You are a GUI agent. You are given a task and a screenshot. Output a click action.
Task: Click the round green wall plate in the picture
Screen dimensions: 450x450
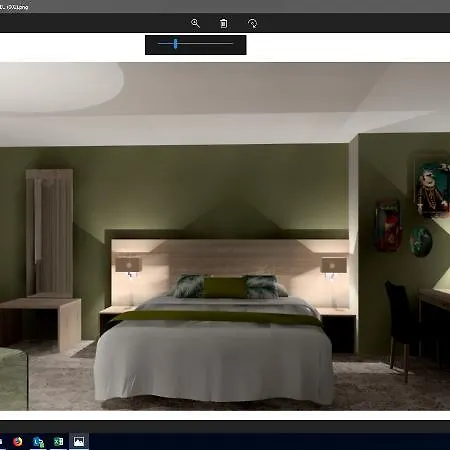click(x=421, y=242)
